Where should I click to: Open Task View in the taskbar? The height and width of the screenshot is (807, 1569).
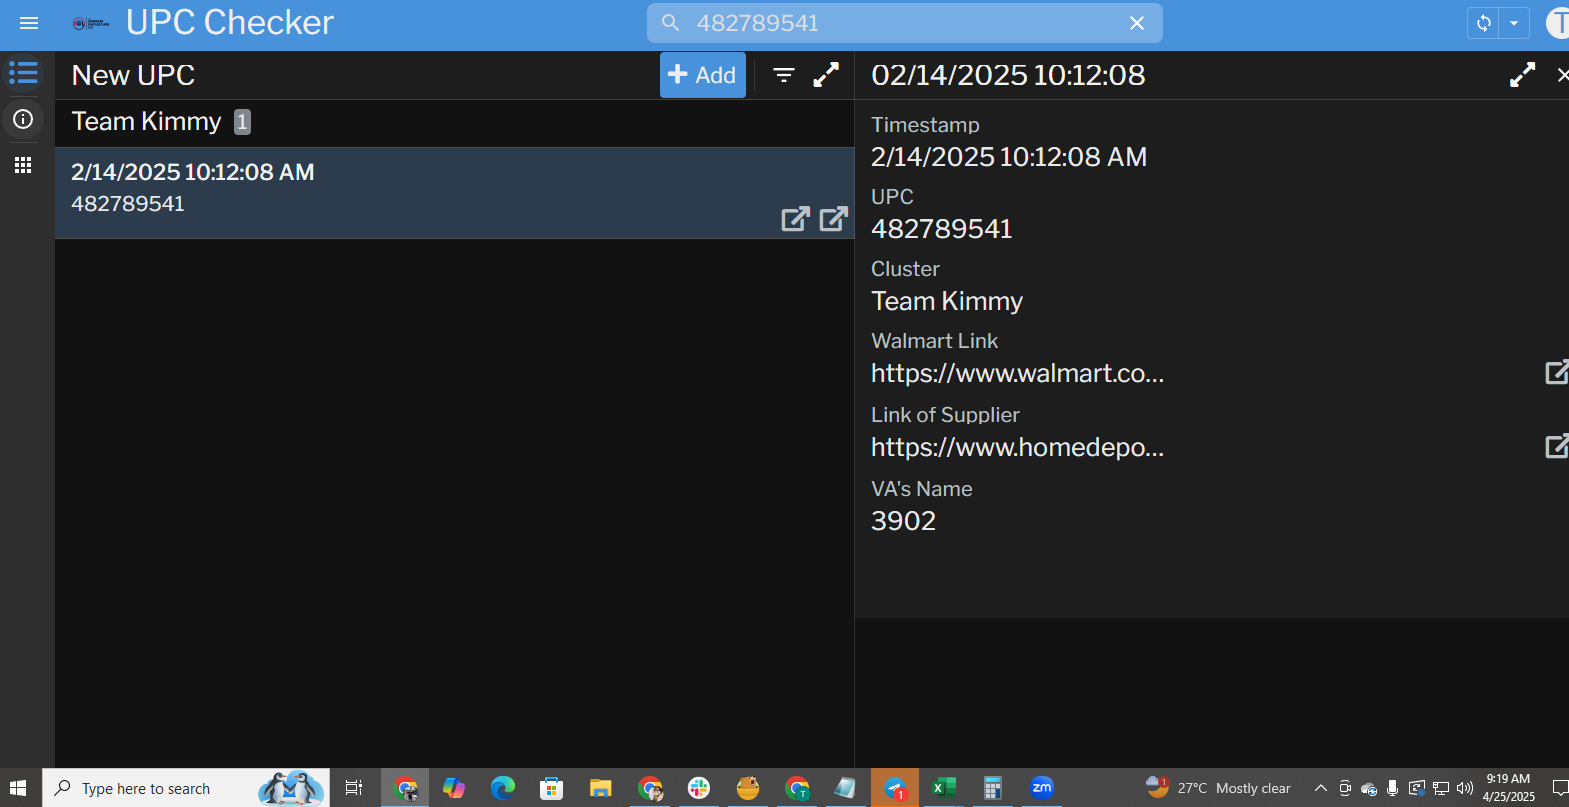[x=353, y=788]
